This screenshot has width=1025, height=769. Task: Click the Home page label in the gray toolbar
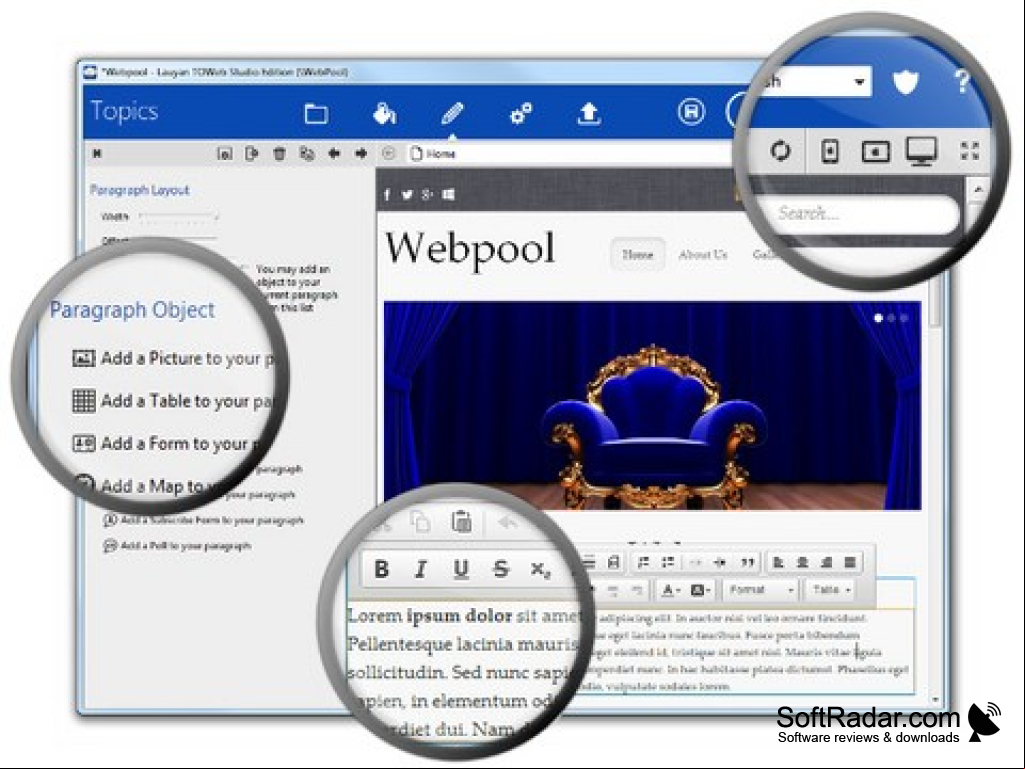point(440,154)
